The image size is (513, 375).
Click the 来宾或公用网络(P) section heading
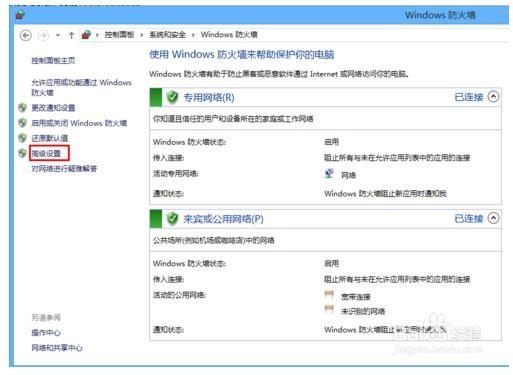[223, 219]
